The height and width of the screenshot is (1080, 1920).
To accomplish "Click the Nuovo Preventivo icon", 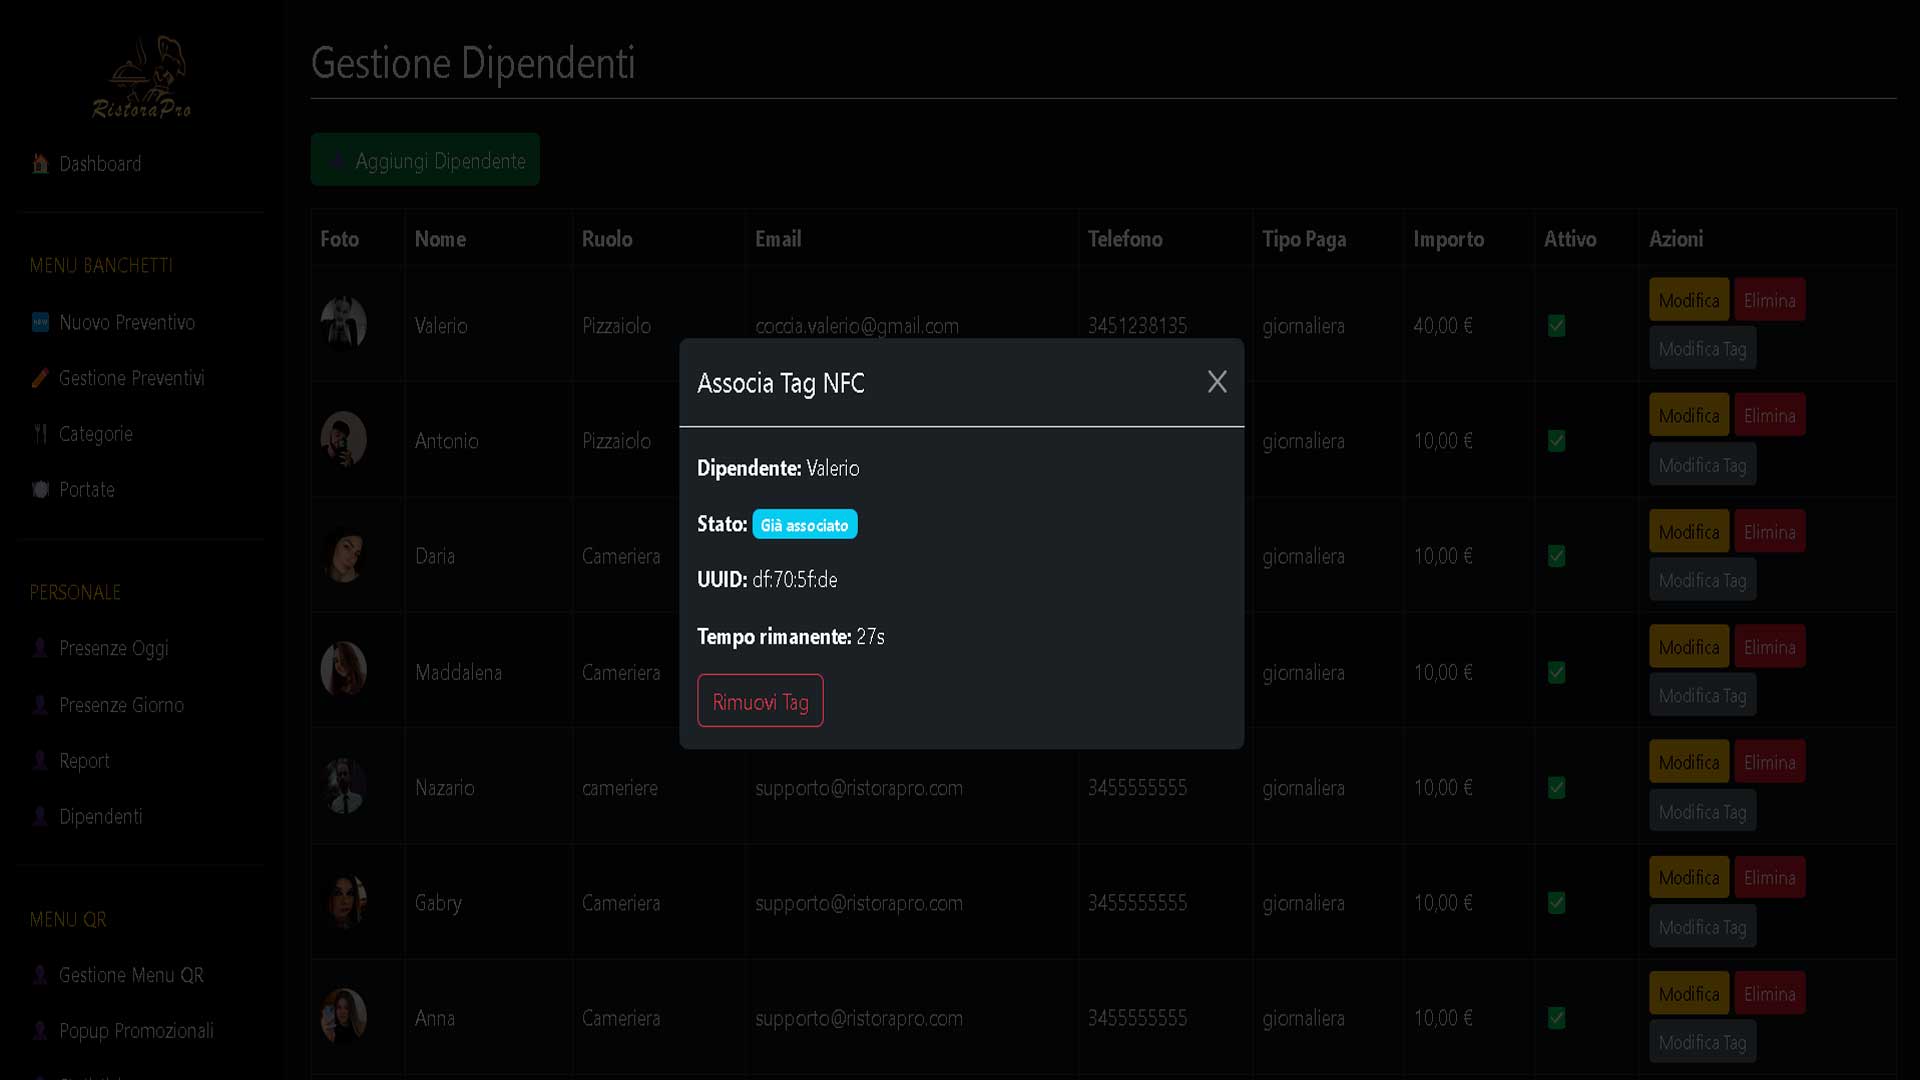I will (x=40, y=323).
